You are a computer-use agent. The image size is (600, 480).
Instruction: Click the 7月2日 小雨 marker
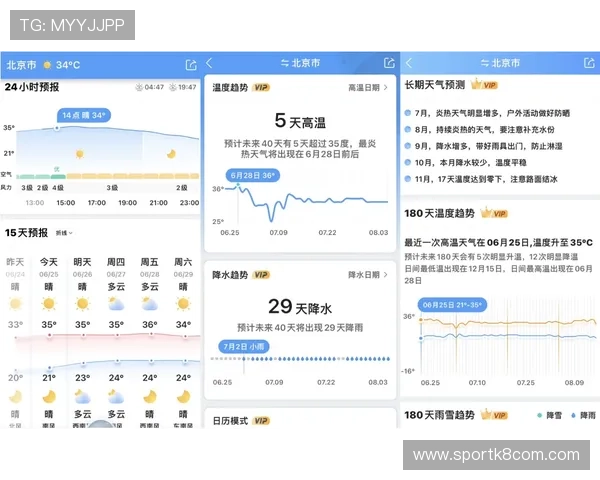coord(244,347)
